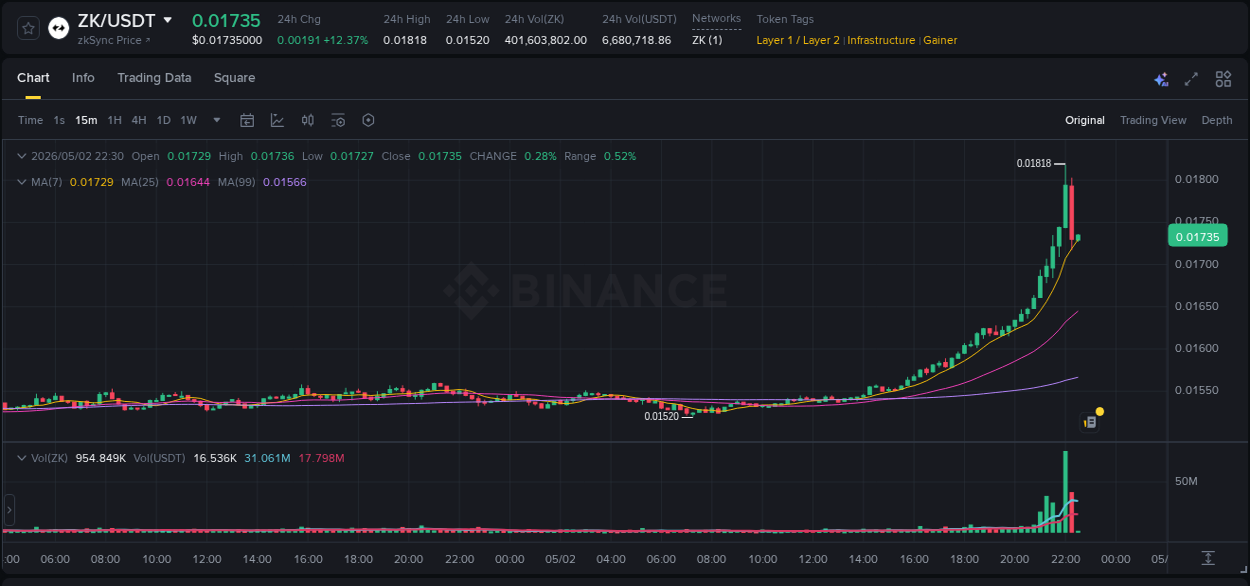Switch to Depth chart view

(1217, 120)
